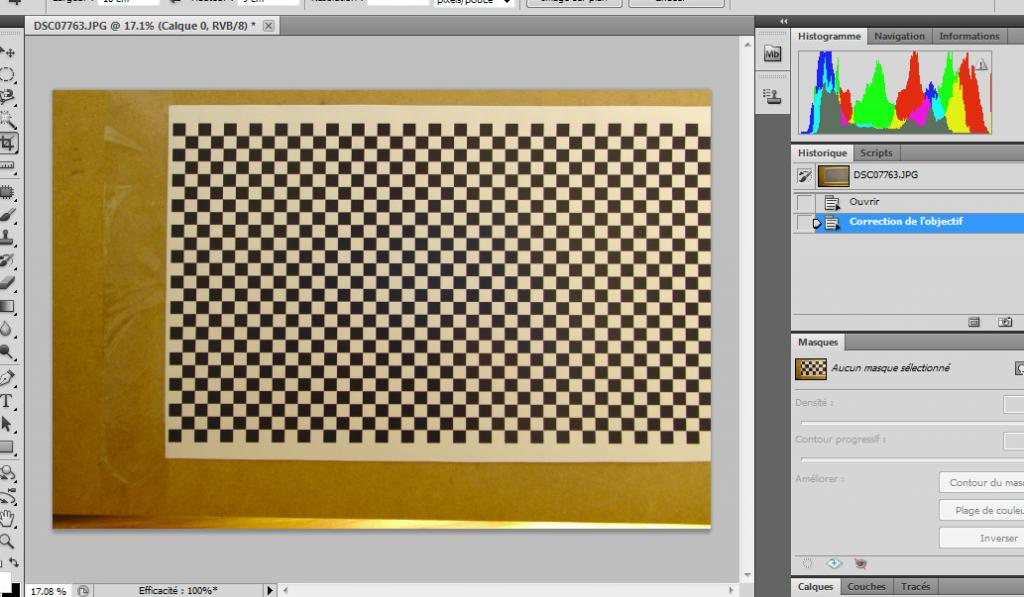Select the Ruler measurement tool
This screenshot has height=597, width=1024.
coord(7,166)
